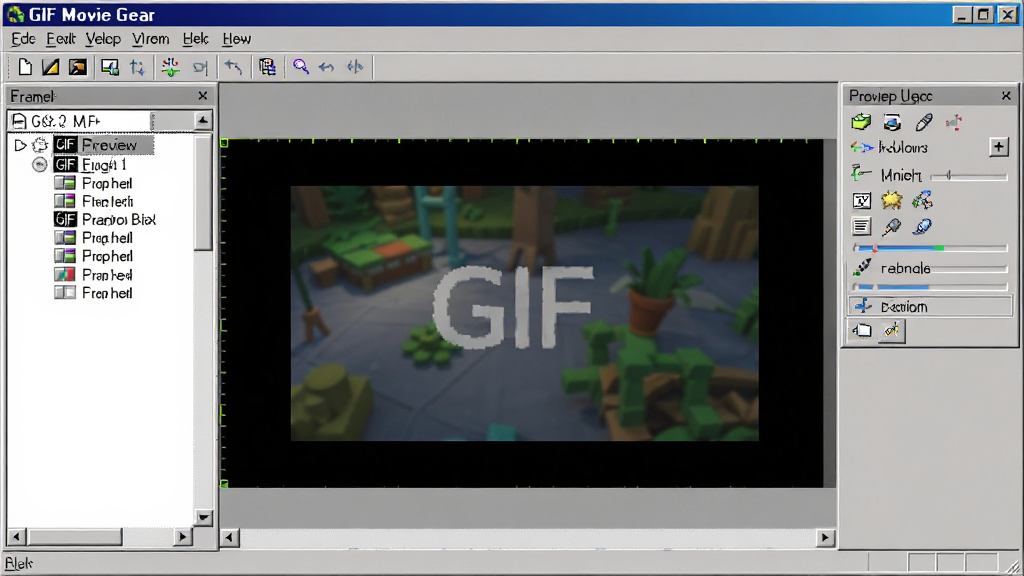The image size is (1024, 576).
Task: Select the 'Flen lech' frame row
Action: [x=93, y=201]
